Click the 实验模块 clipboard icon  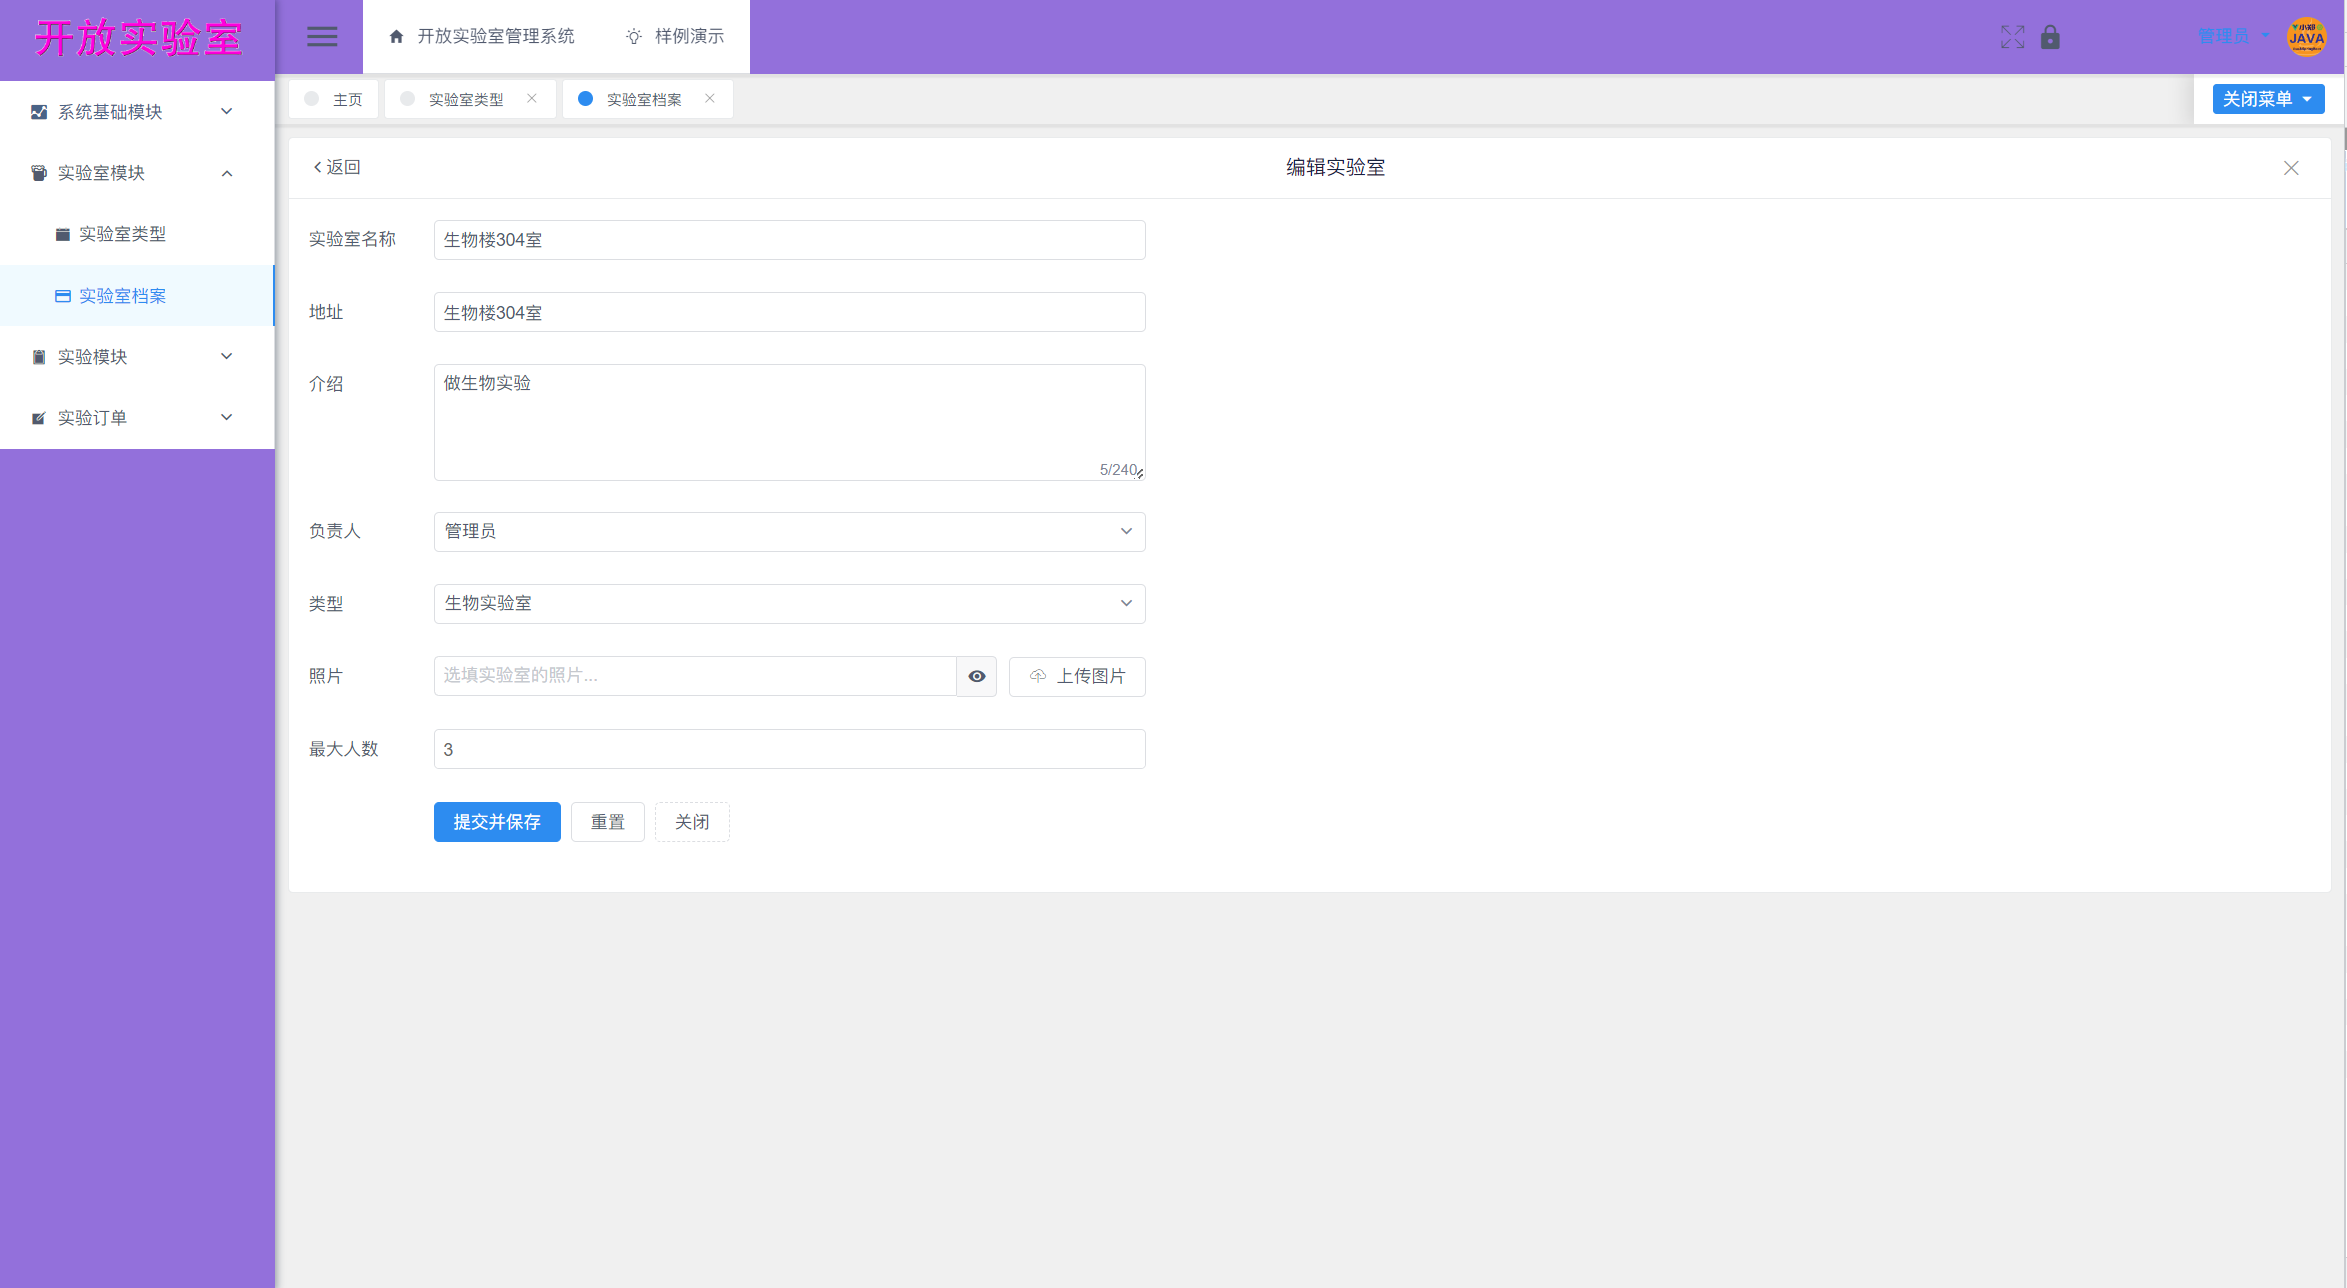point(39,357)
